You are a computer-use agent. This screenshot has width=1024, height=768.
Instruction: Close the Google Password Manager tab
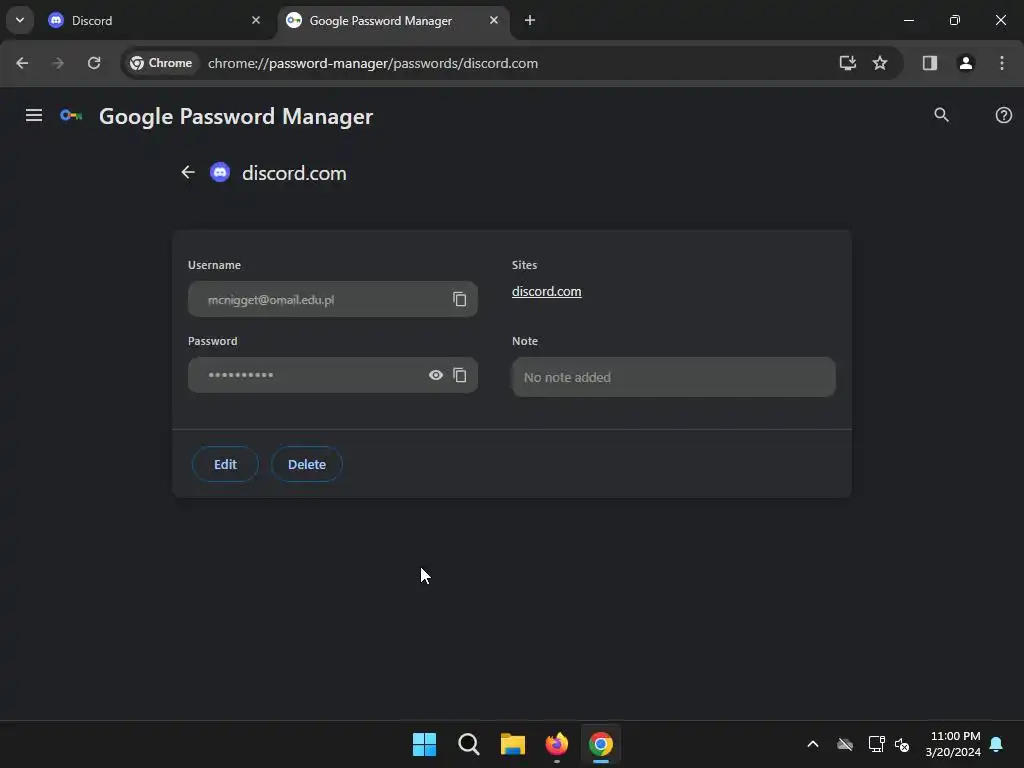494,20
